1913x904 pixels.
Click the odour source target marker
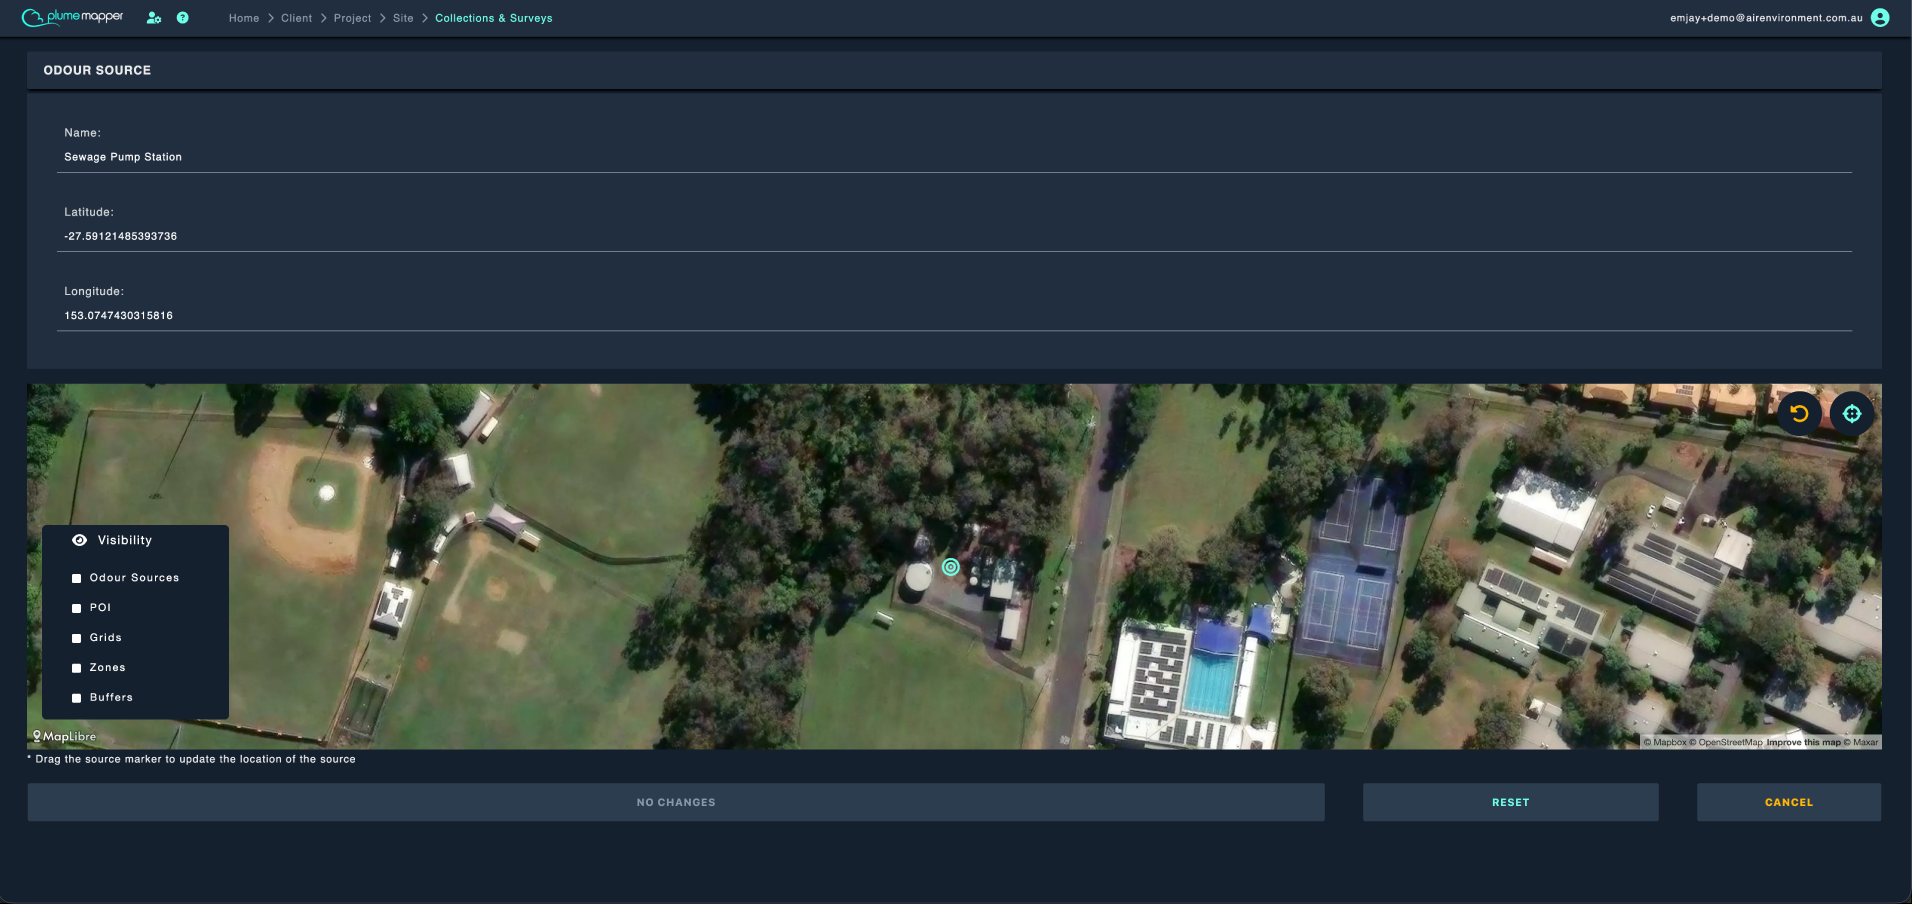pyautogui.click(x=951, y=567)
